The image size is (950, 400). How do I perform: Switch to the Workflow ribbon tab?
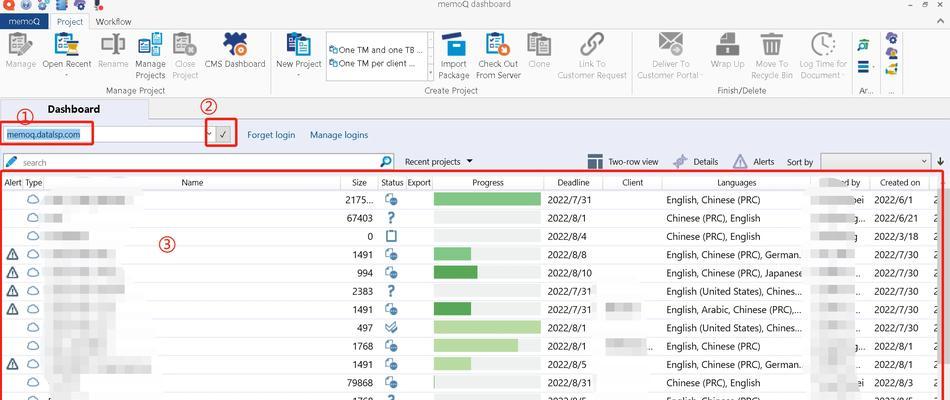pyautogui.click(x=113, y=22)
